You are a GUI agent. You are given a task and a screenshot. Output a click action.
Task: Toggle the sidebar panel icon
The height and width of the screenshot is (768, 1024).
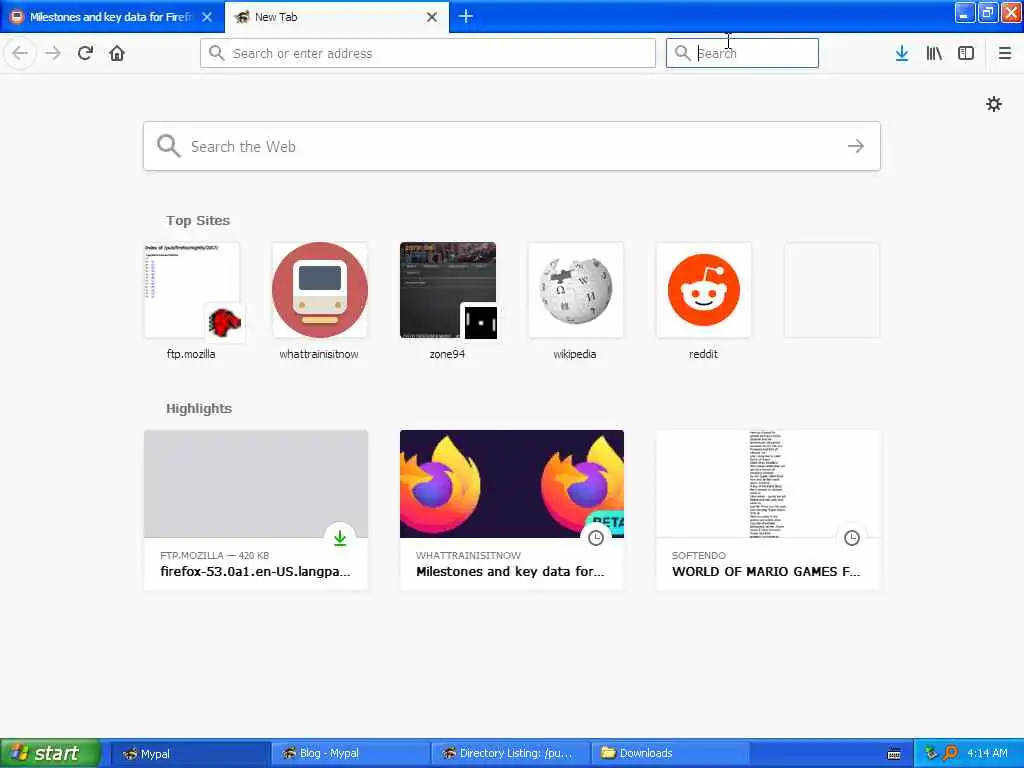966,53
